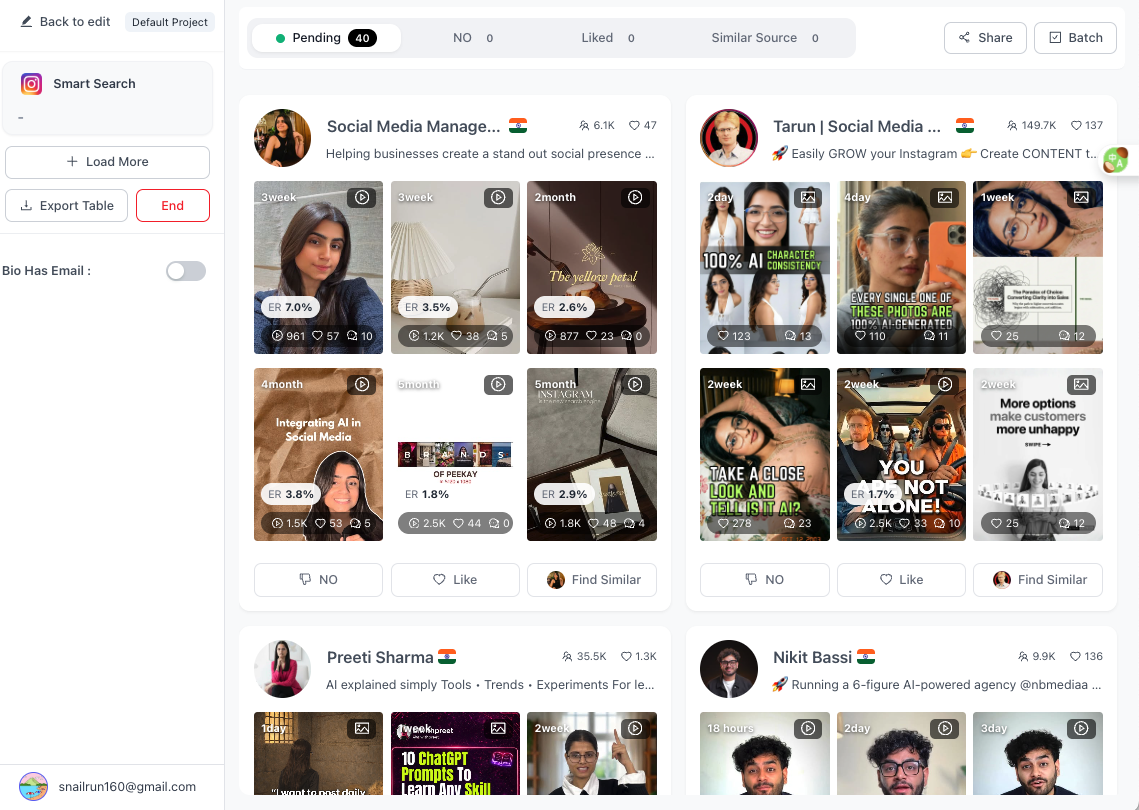Click the Instagram icon beside Smart Search
This screenshot has width=1139, height=810.
coord(32,83)
